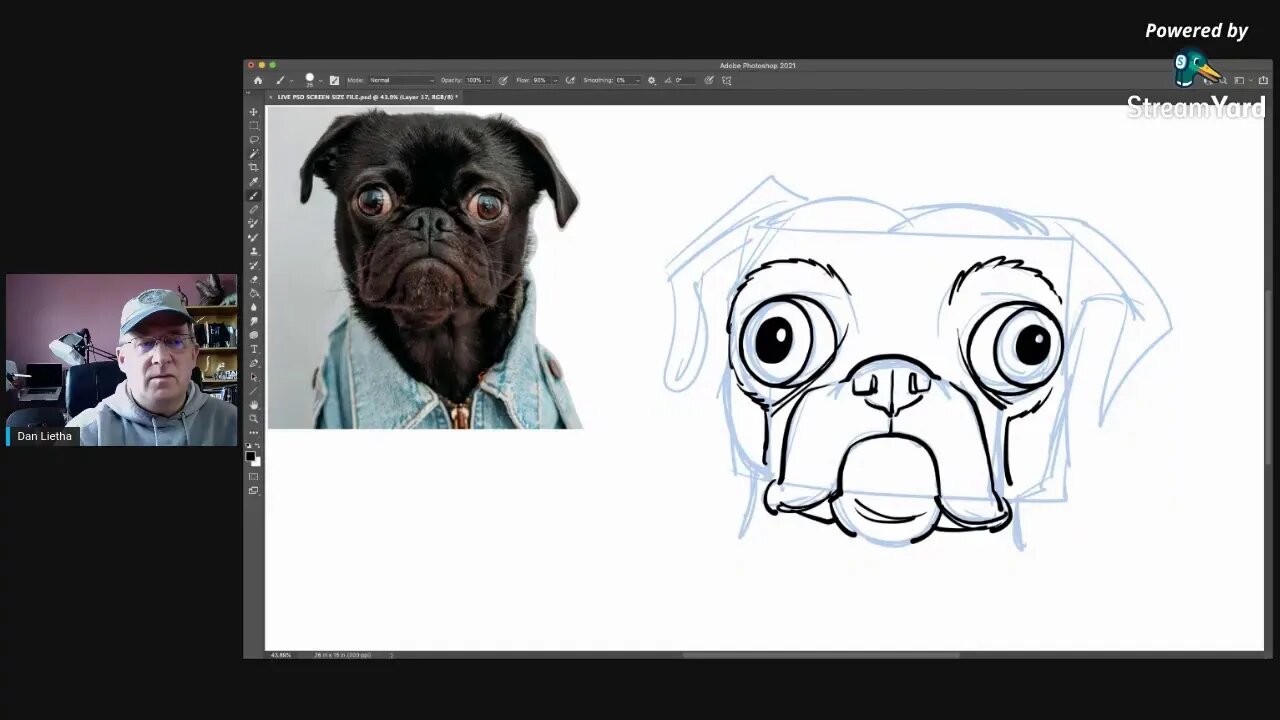This screenshot has height=720, width=1280.
Task: Select the Clone Stamp tool
Action: click(254, 251)
